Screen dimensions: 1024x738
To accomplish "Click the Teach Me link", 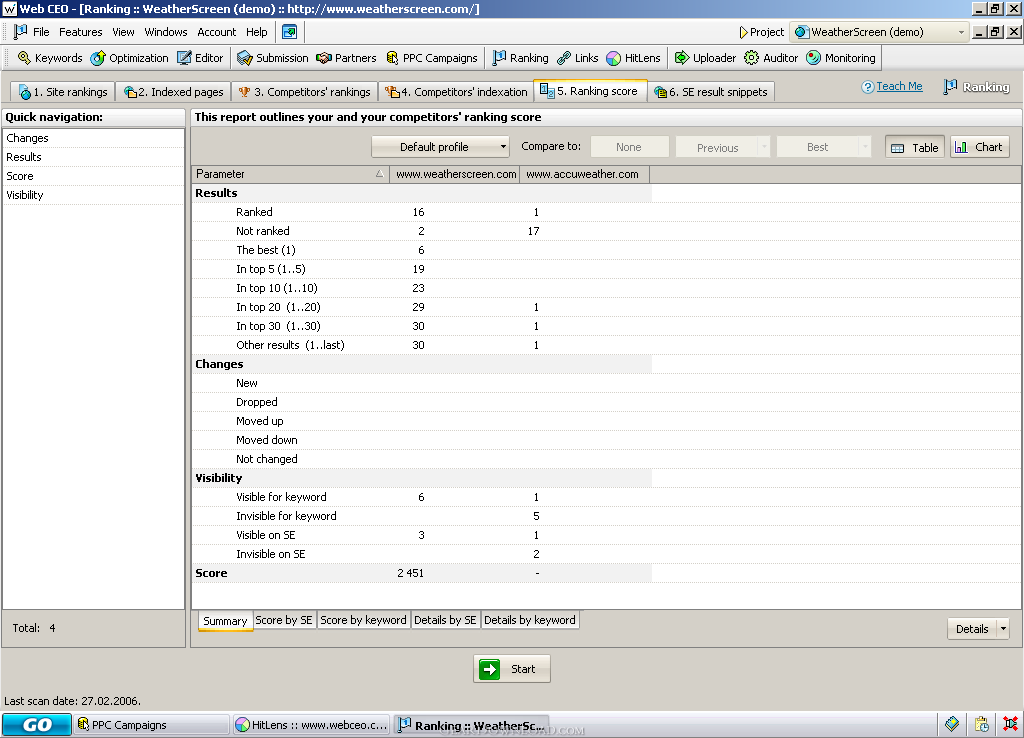I will (x=899, y=86).
